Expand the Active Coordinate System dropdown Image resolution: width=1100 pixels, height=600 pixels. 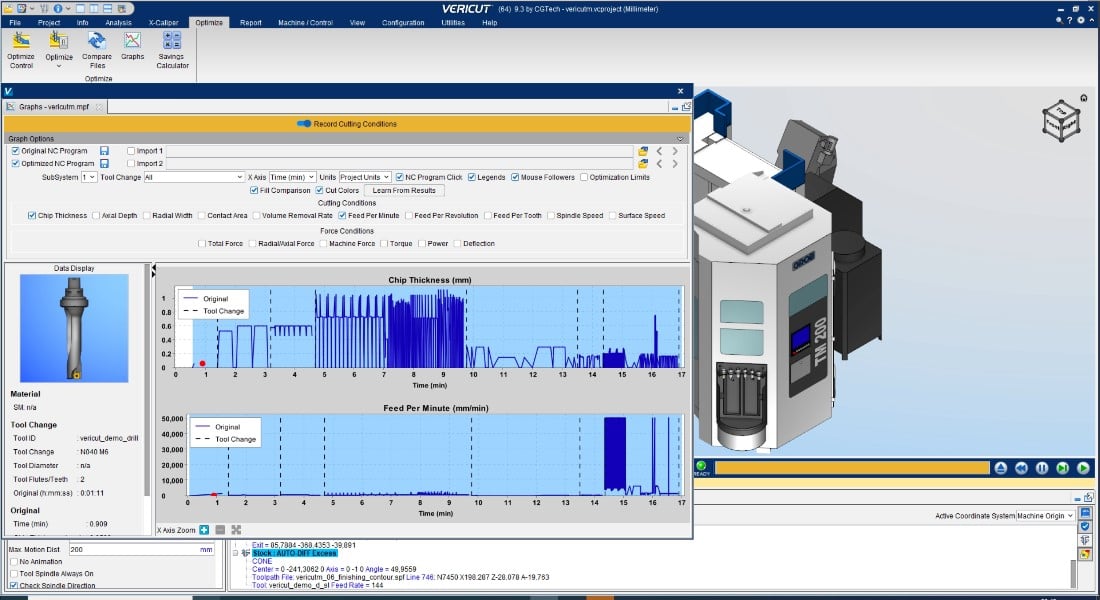click(1044, 516)
